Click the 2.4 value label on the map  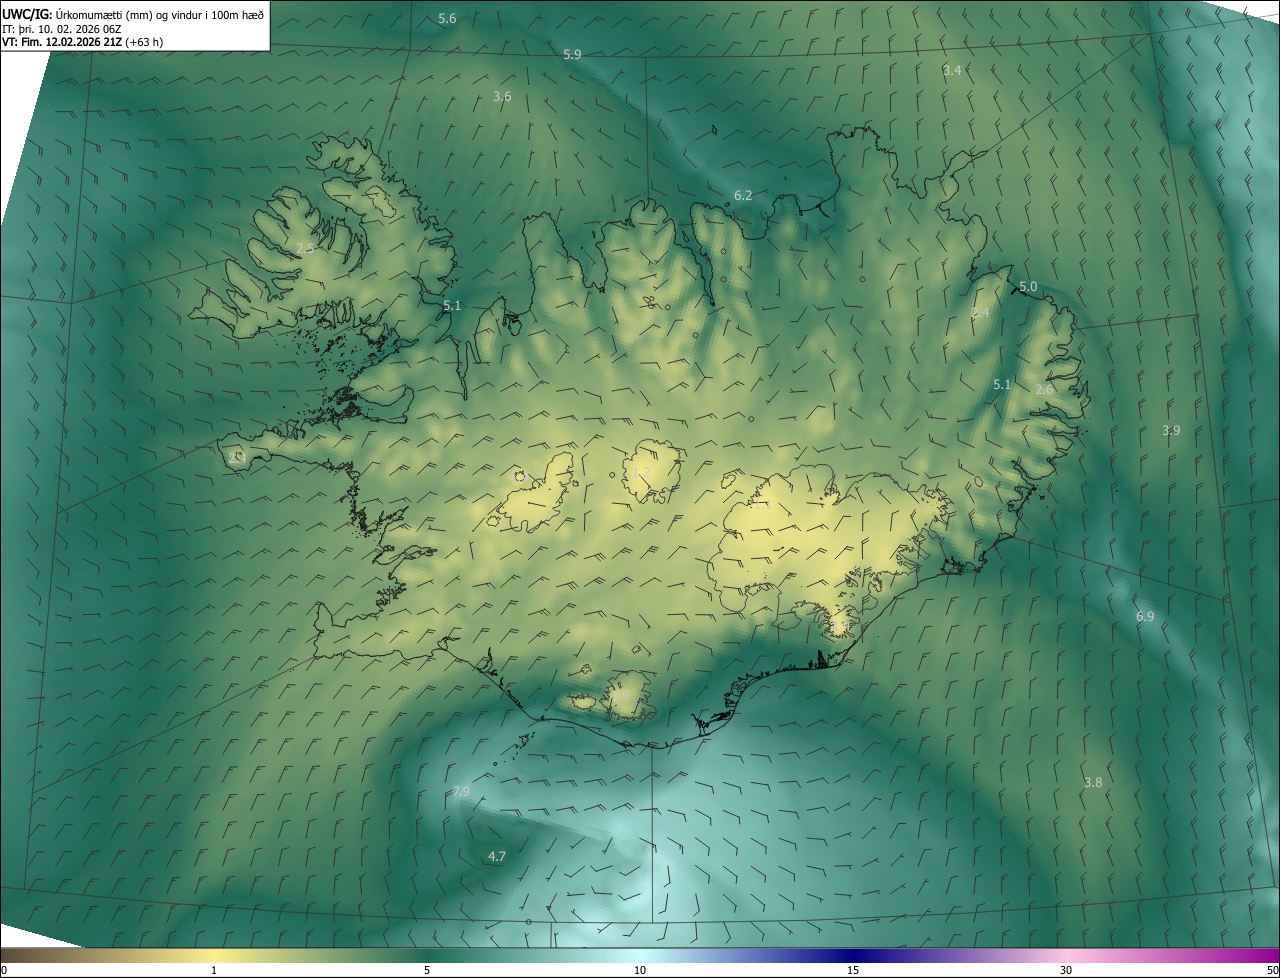[980, 313]
